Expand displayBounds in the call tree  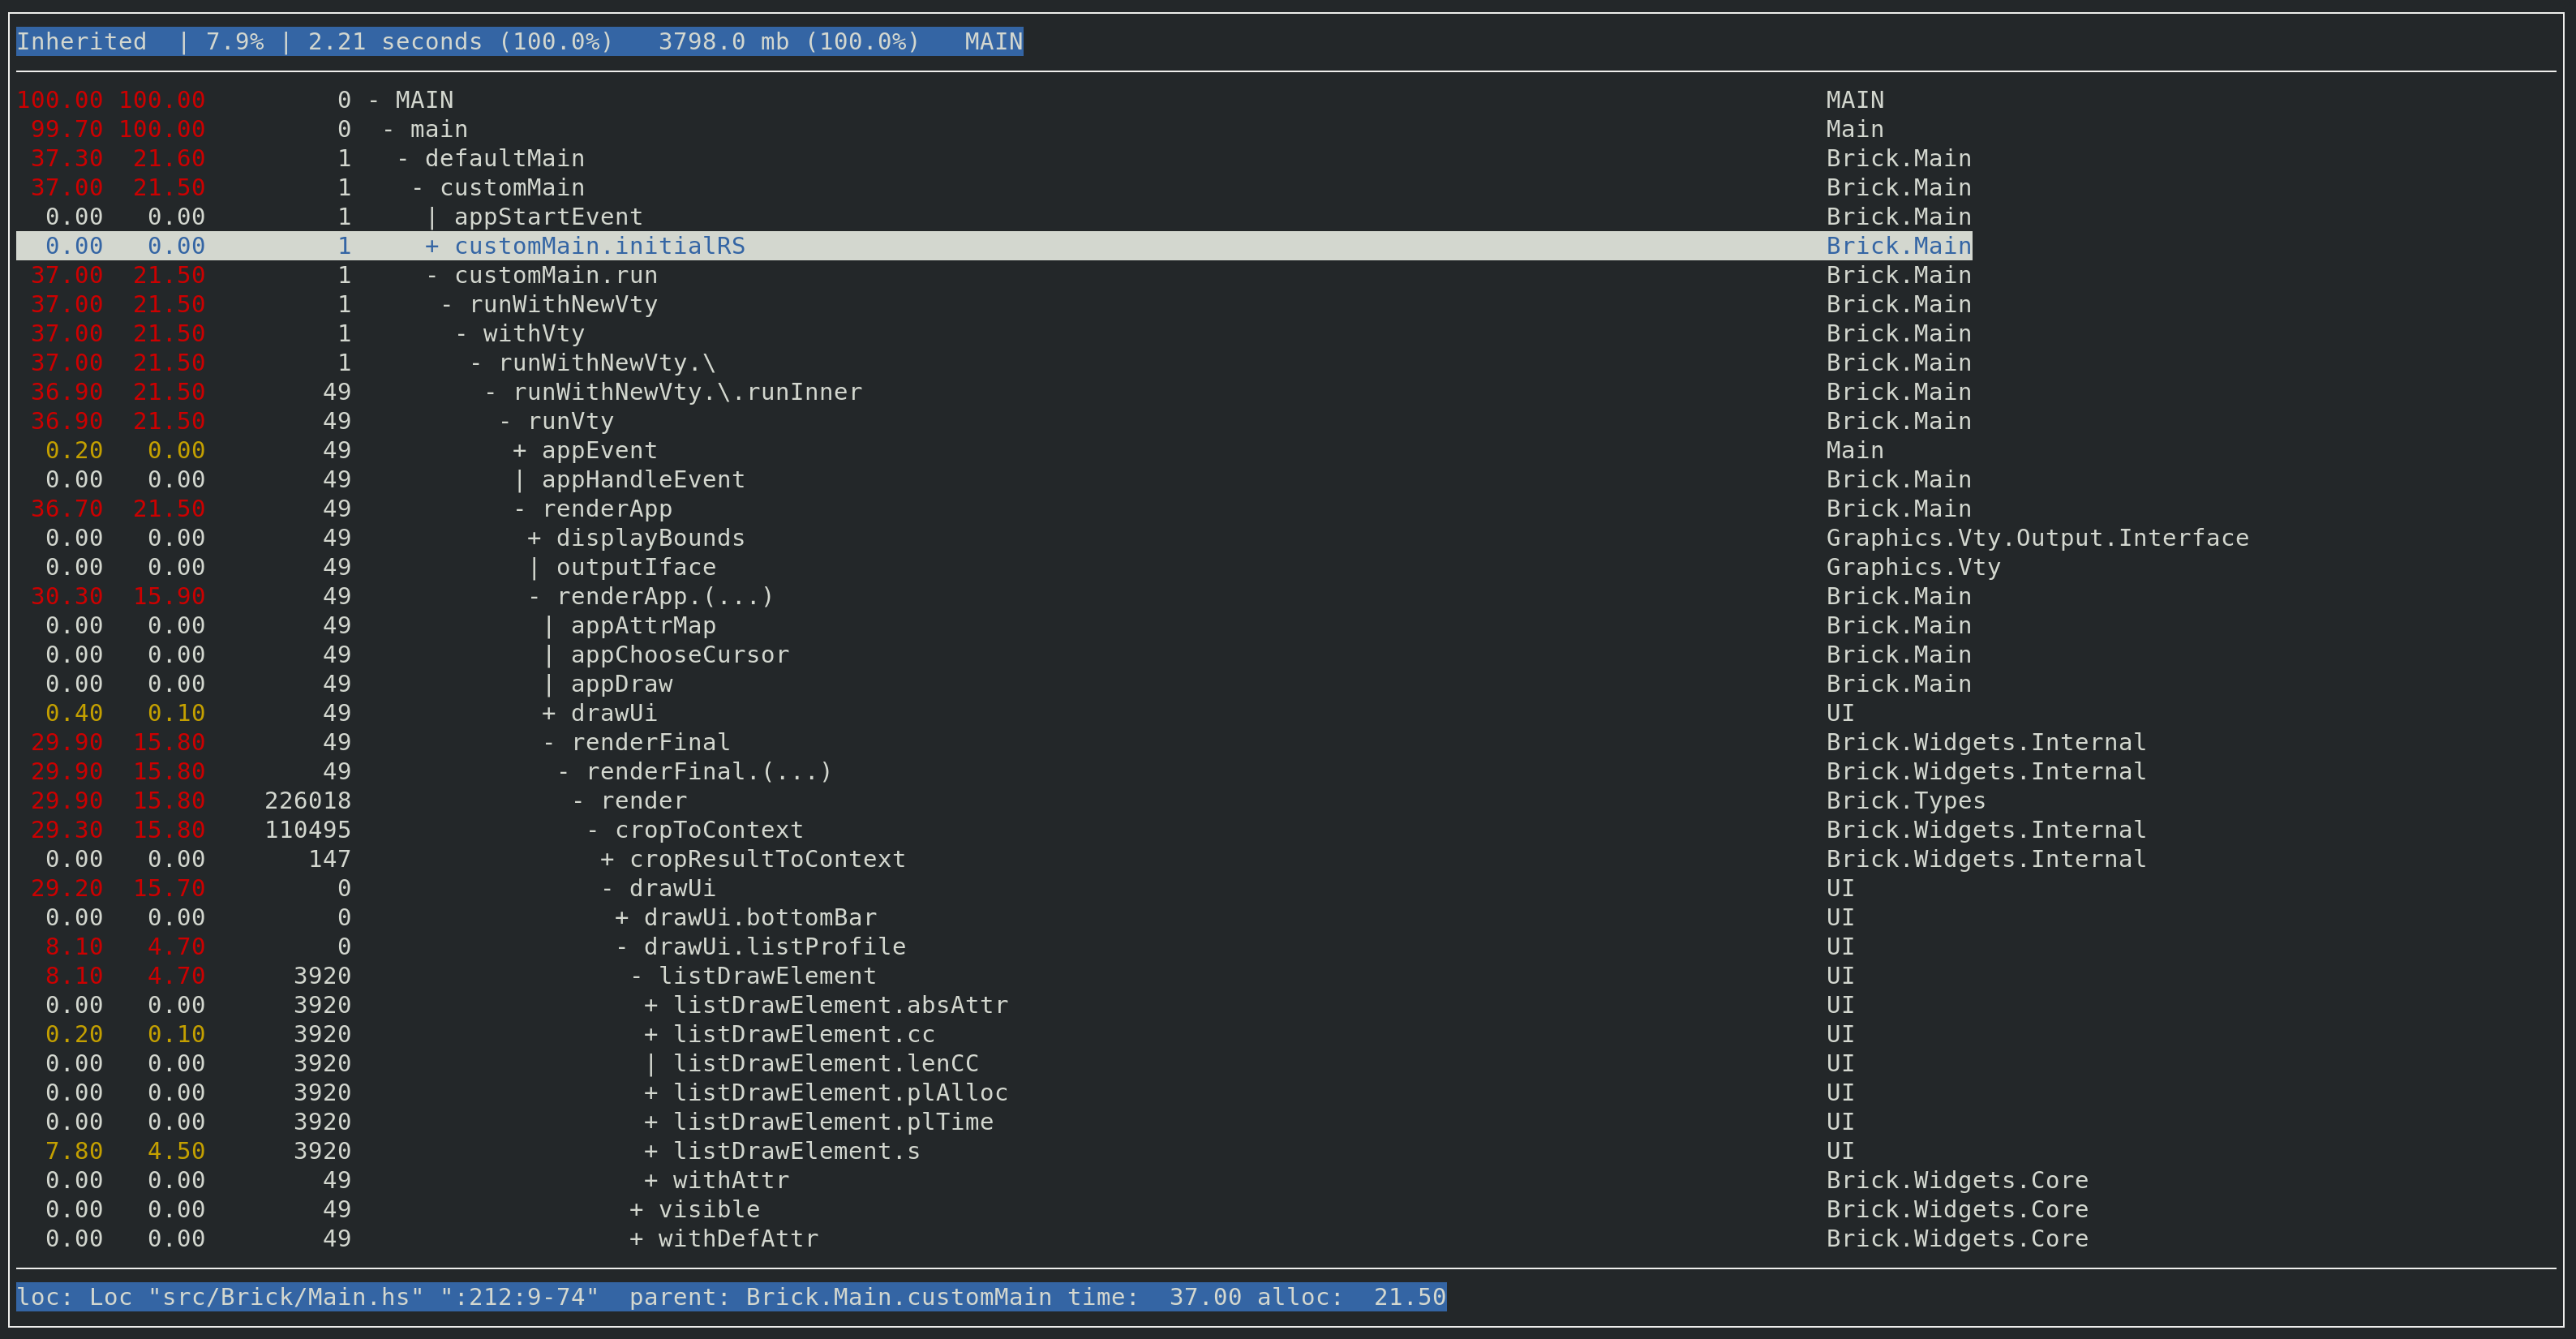pyautogui.click(x=534, y=538)
